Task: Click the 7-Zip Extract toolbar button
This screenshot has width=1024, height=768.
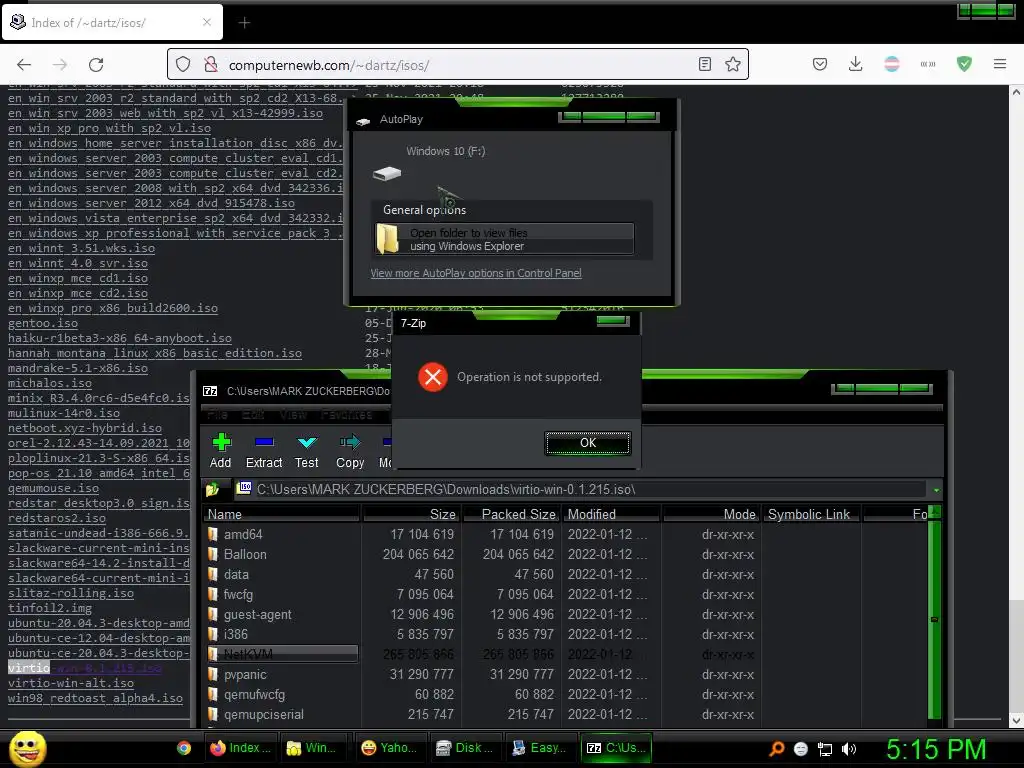Action: click(x=264, y=451)
